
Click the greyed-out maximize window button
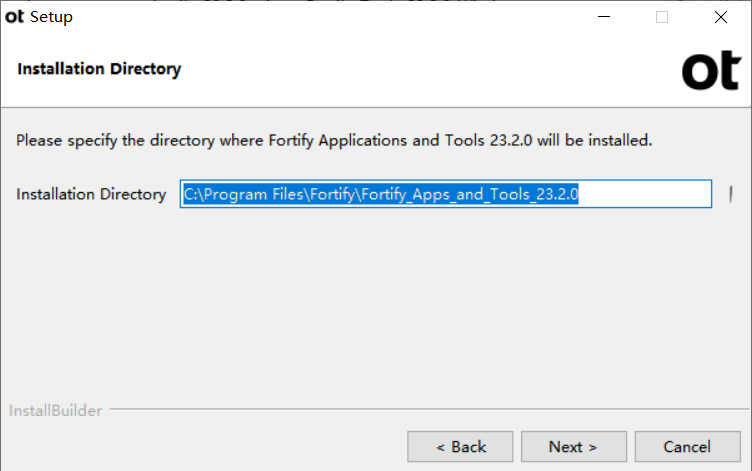(662, 17)
